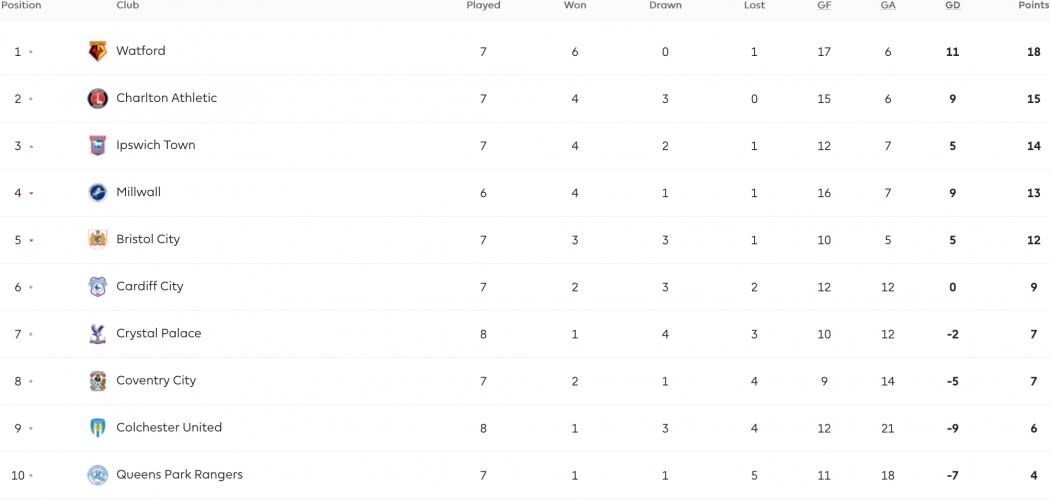Click the Queens Park Rangers badge

[x=98, y=475]
